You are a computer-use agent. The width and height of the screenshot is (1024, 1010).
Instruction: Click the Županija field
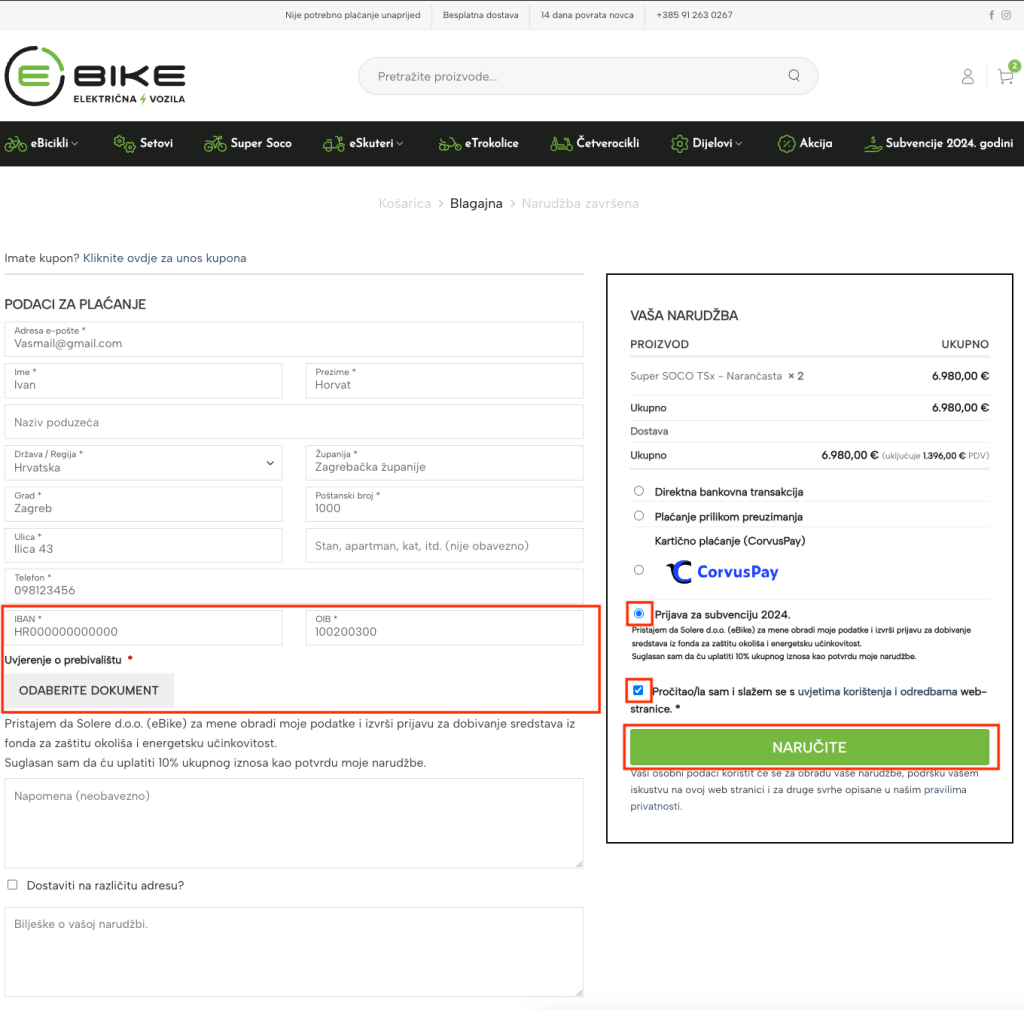[x=444, y=463]
